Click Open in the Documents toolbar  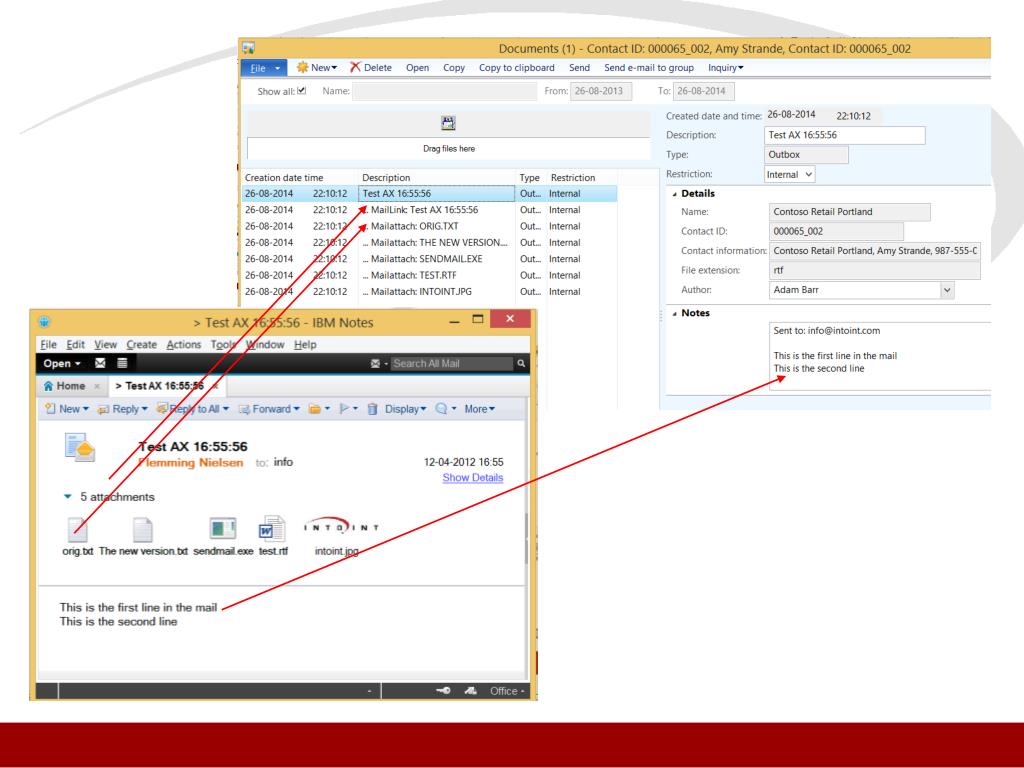(x=417, y=67)
